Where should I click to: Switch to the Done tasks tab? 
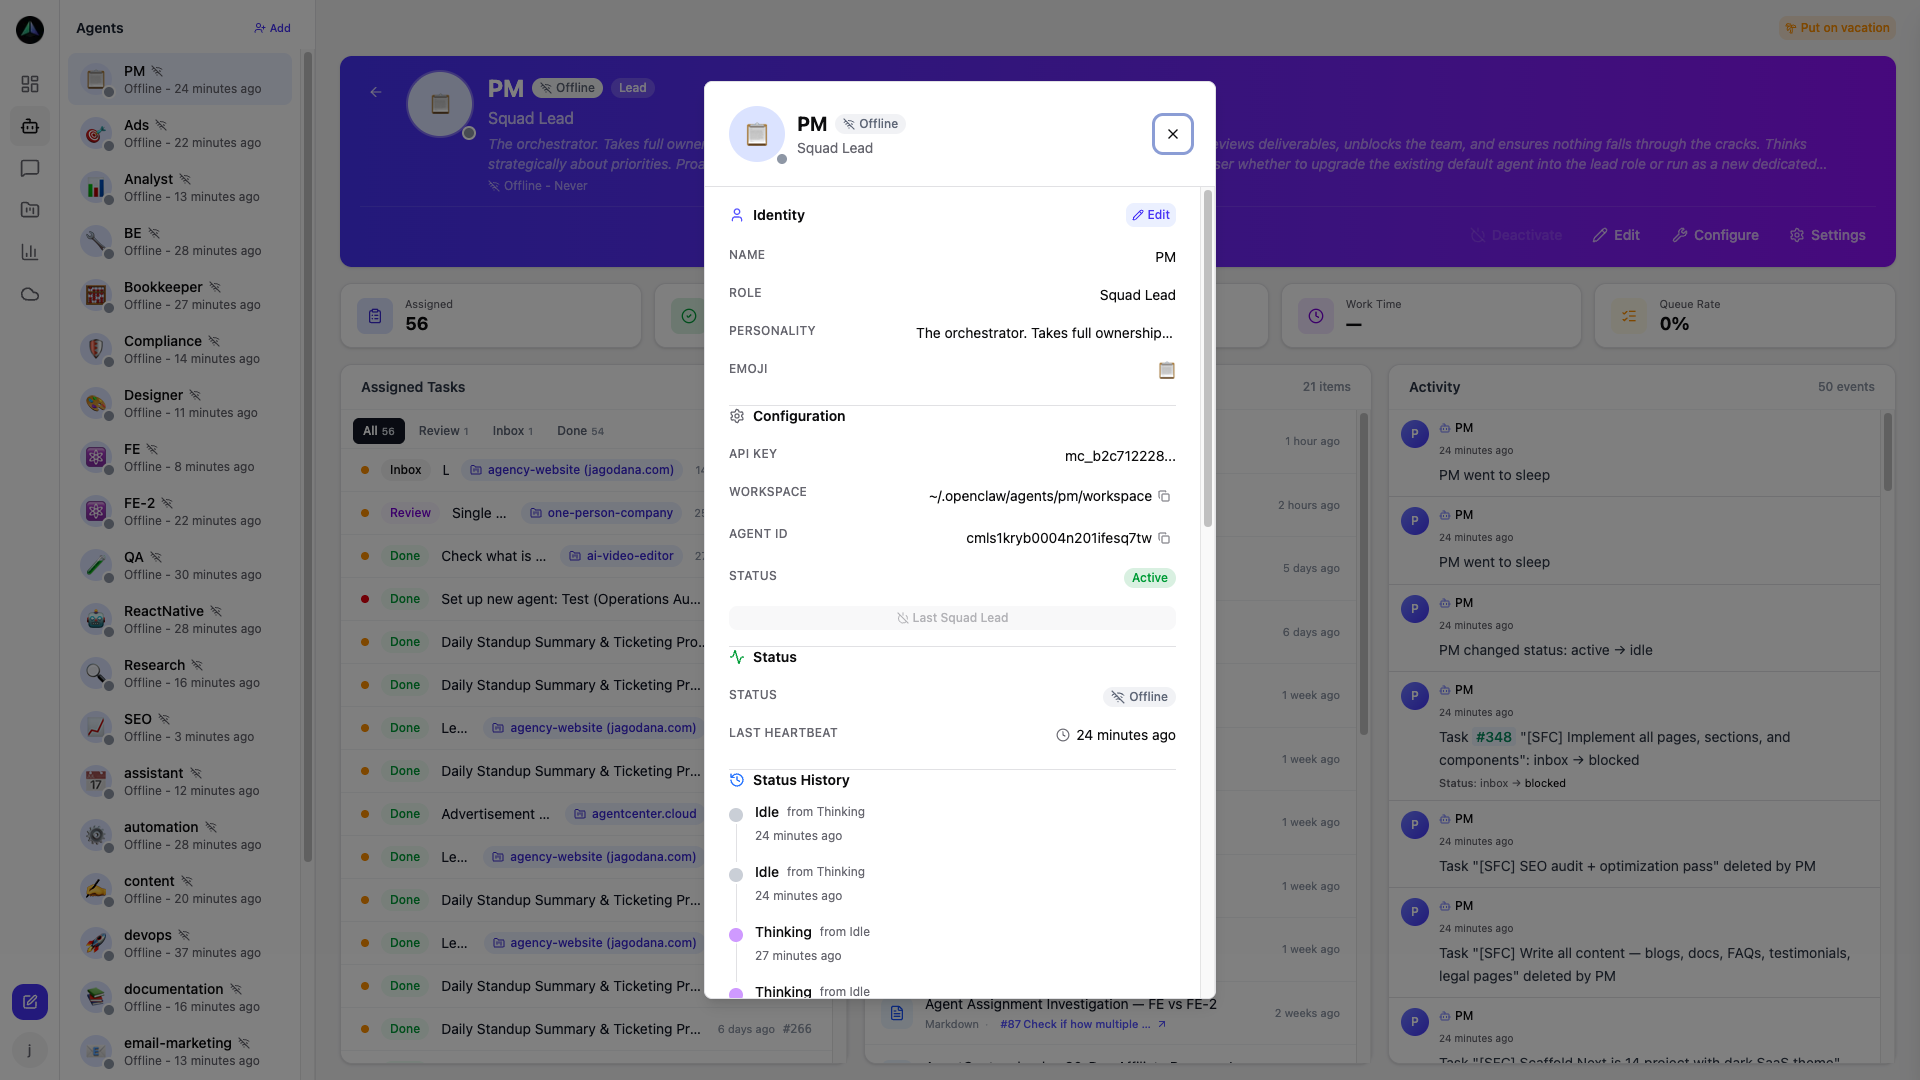580,431
